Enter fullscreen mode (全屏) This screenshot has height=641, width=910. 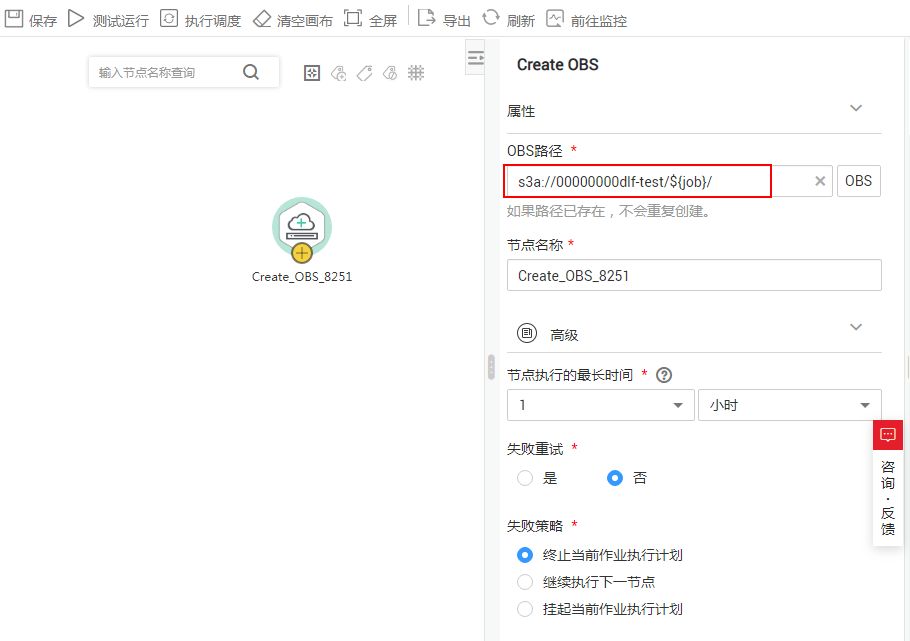pyautogui.click(x=370, y=20)
